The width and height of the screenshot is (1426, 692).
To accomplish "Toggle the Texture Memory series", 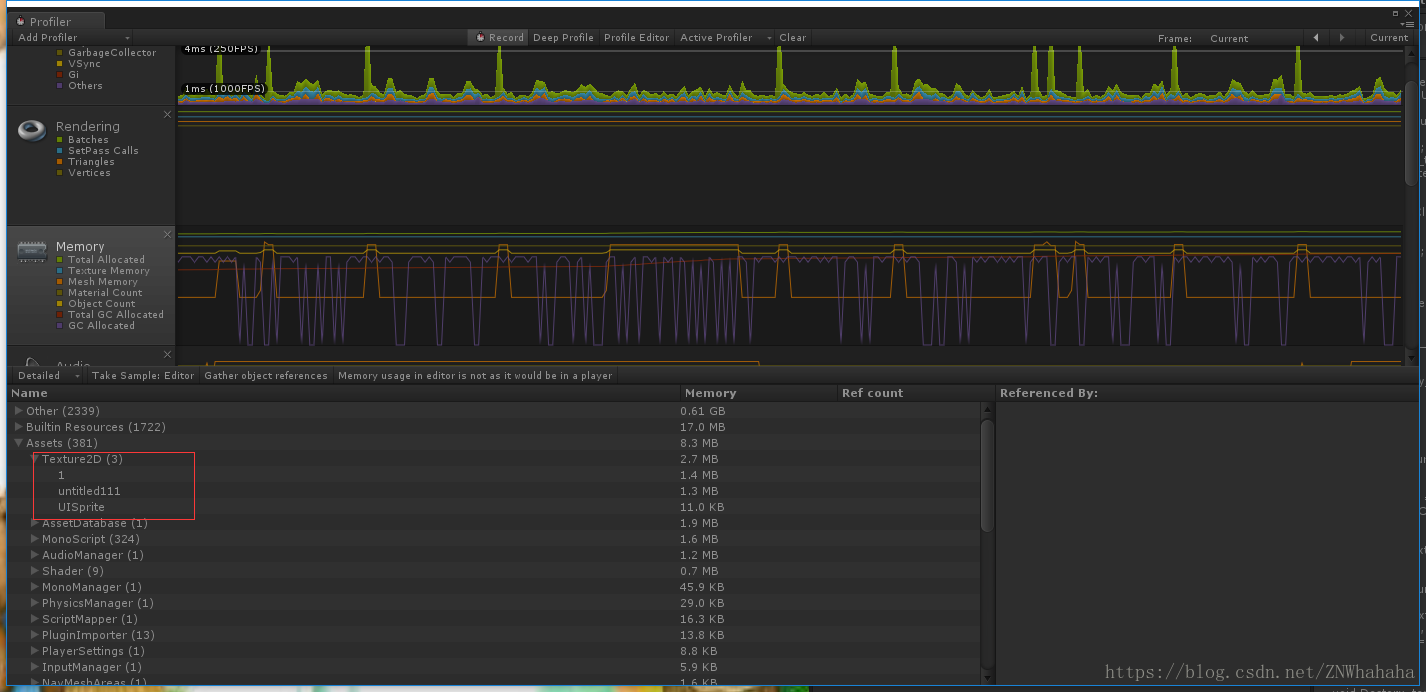I will click(x=103, y=271).
